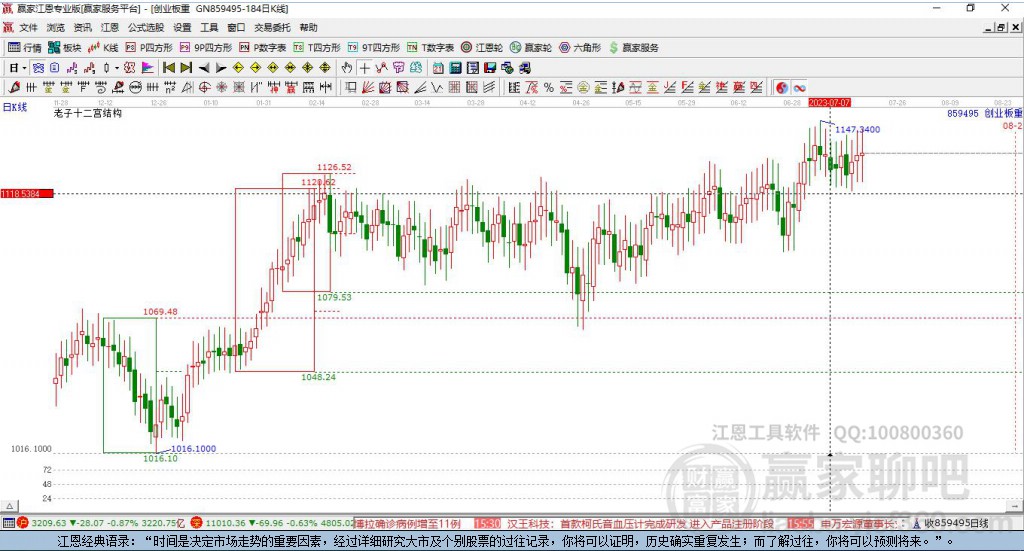Switch to the K线 chart view
The width and height of the screenshot is (1024, 551).
pyautogui.click(x=103, y=48)
